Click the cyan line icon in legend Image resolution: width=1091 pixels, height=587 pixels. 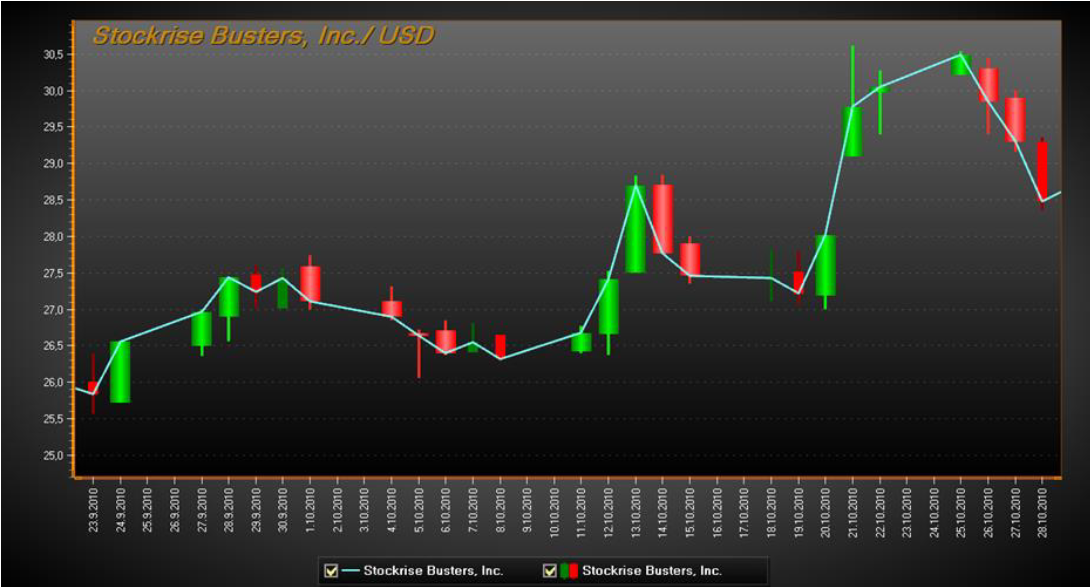[x=350, y=571]
